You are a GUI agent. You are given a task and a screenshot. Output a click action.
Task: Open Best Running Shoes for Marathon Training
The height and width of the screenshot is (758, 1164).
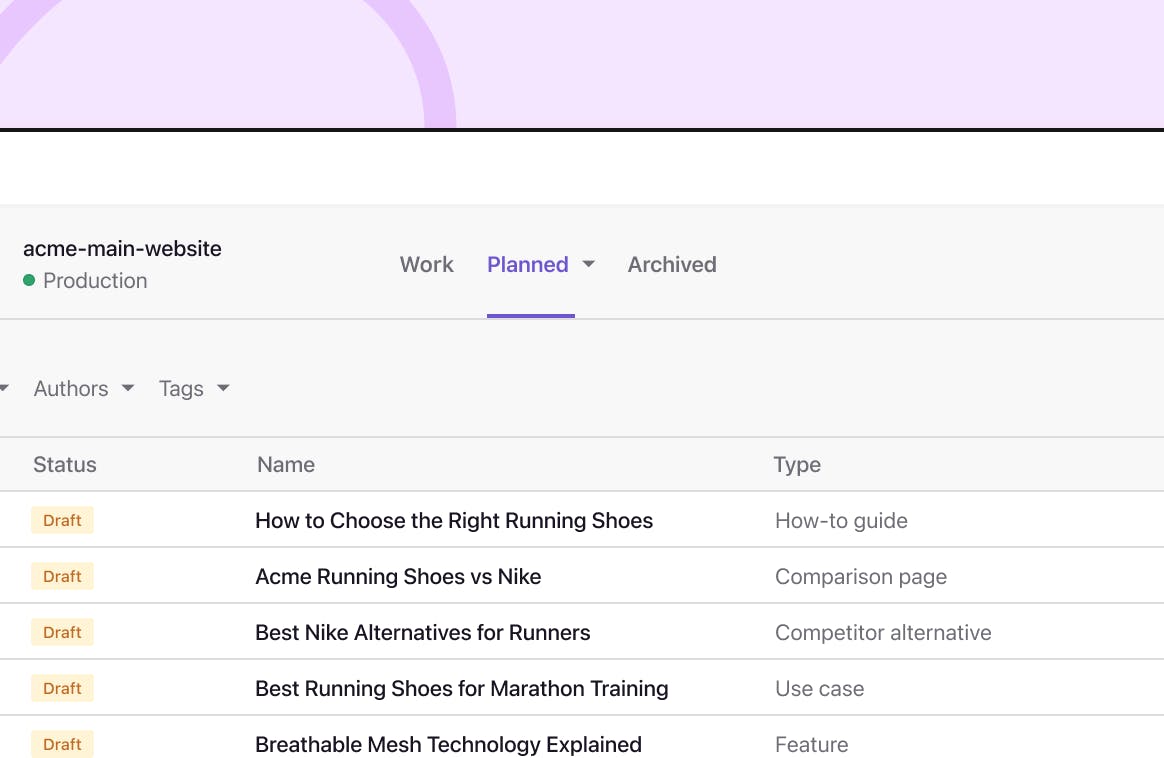point(462,688)
